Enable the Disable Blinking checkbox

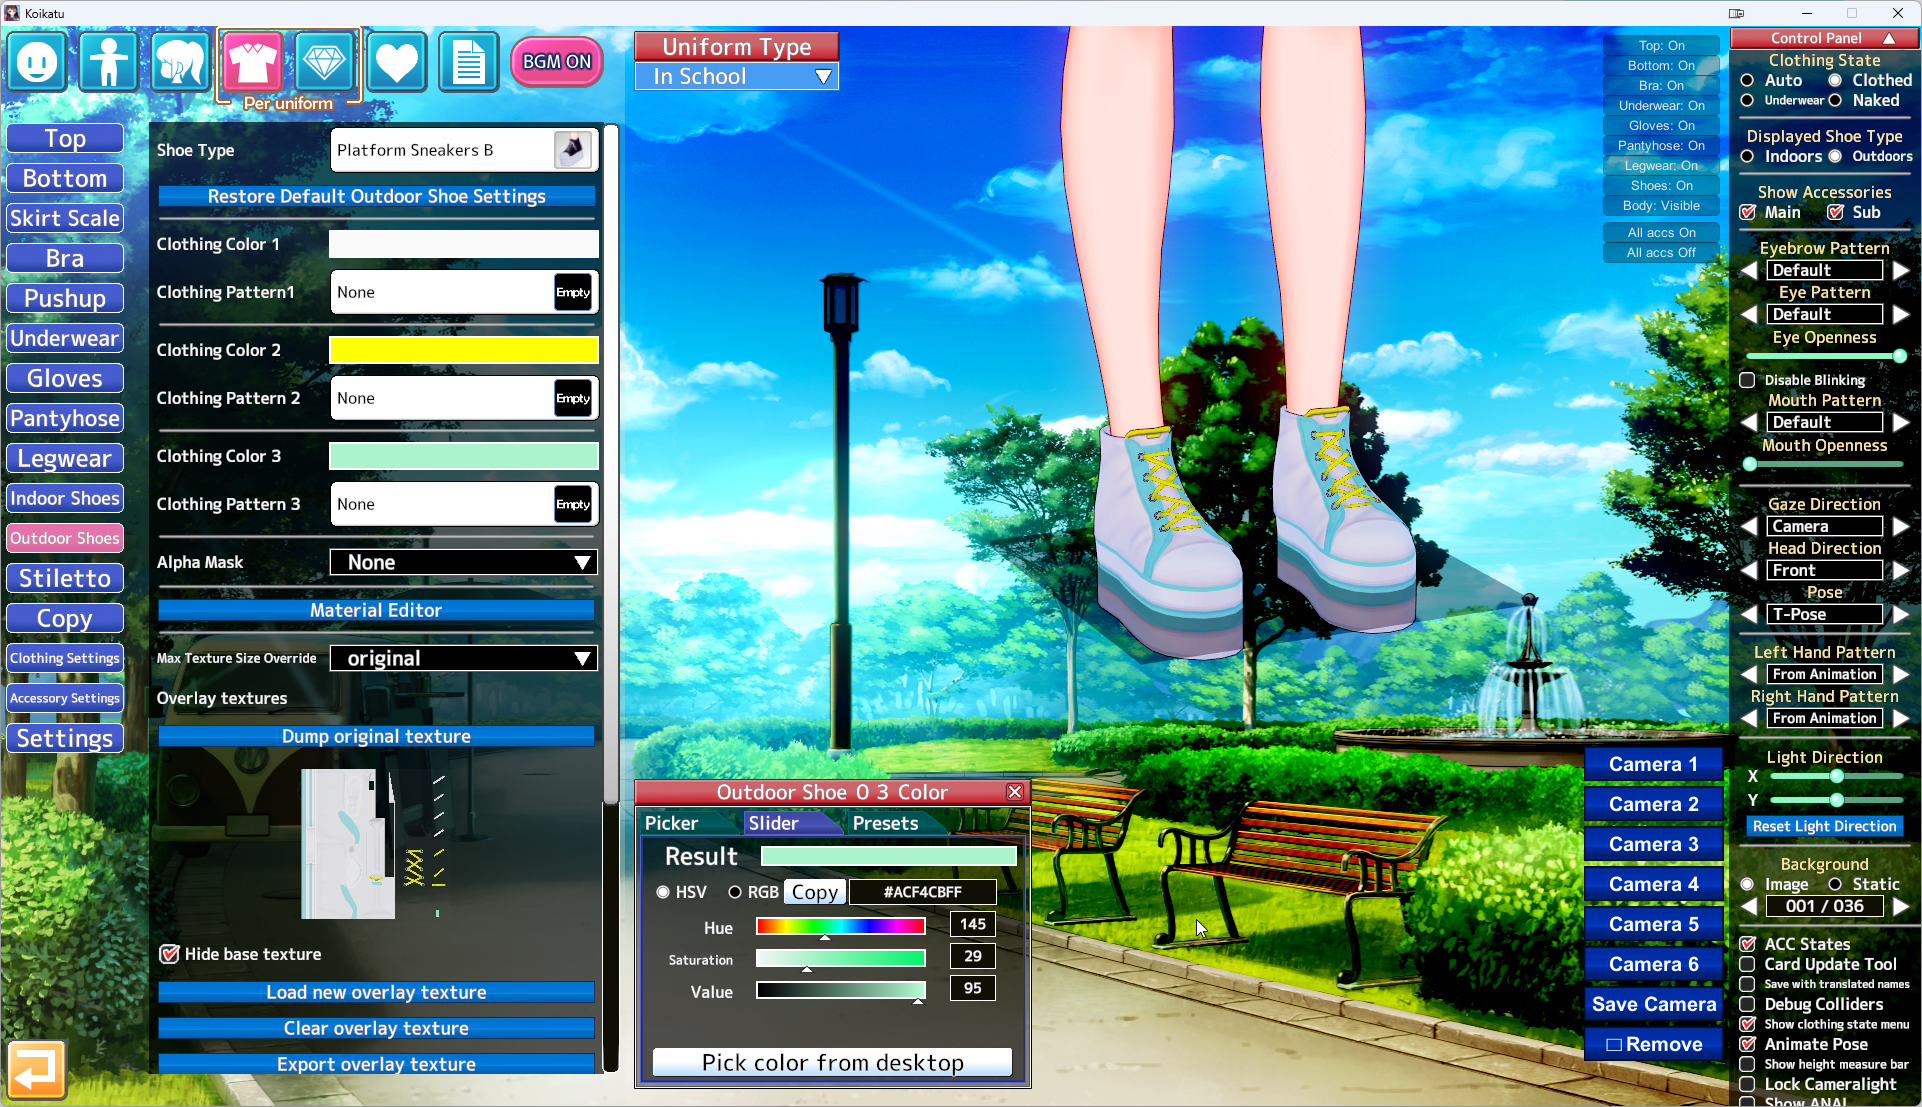click(1747, 380)
